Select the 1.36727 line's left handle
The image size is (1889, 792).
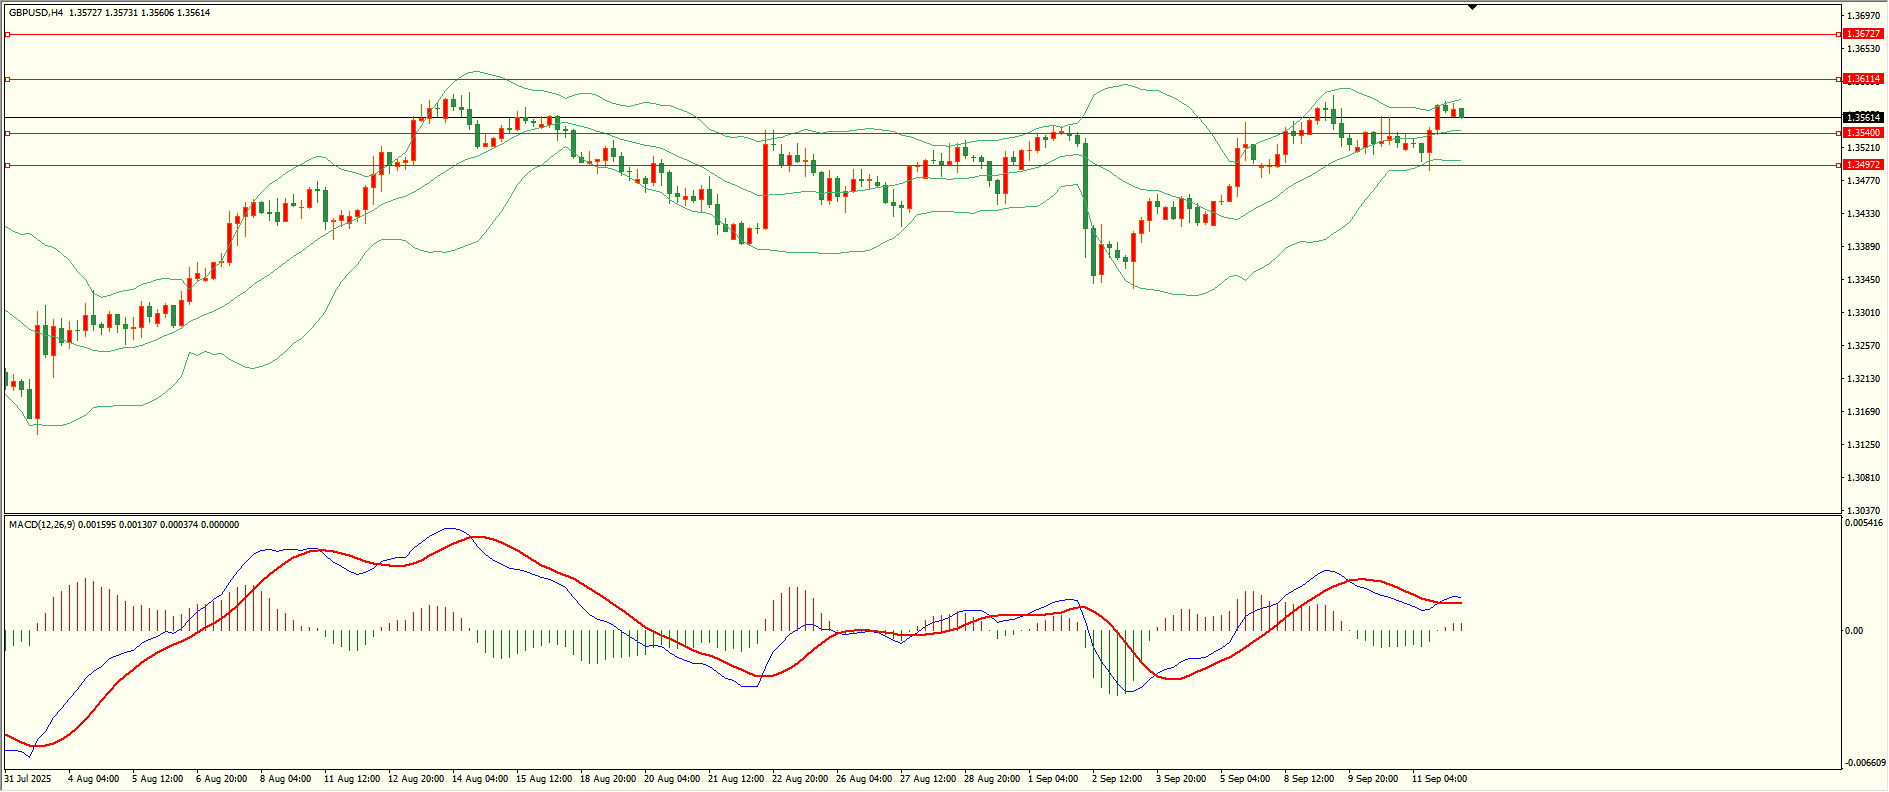pyautogui.click(x=8, y=34)
